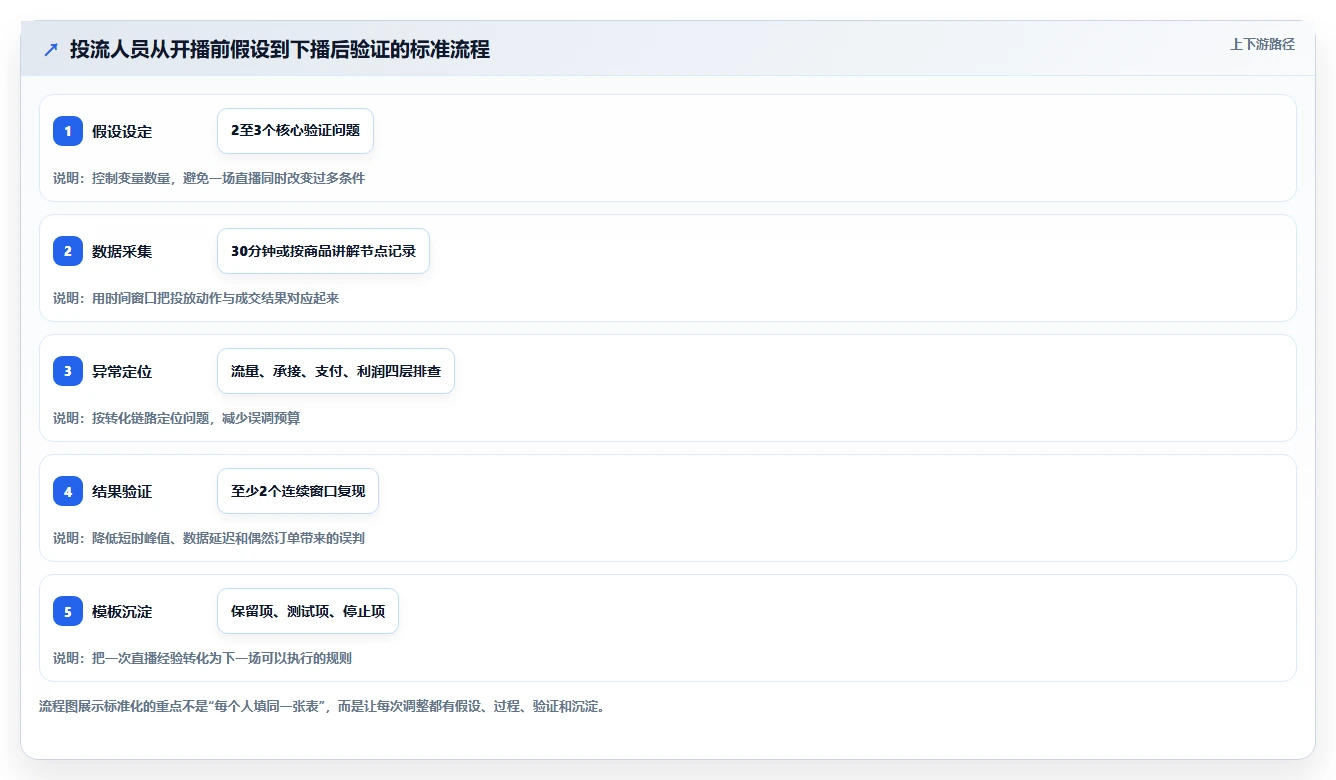
Task: Click the 至少2个连续窗口复现 chip
Action: tap(298, 491)
